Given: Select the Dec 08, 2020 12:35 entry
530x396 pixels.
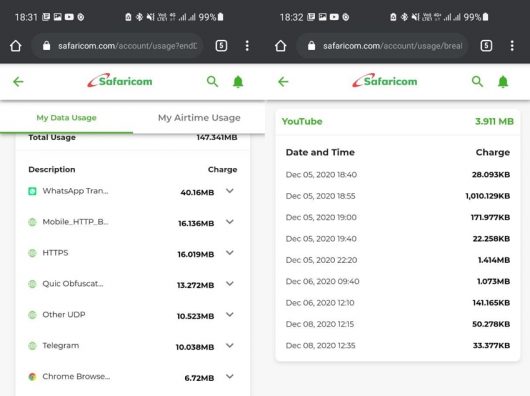Looking at the screenshot, I should (398, 345).
